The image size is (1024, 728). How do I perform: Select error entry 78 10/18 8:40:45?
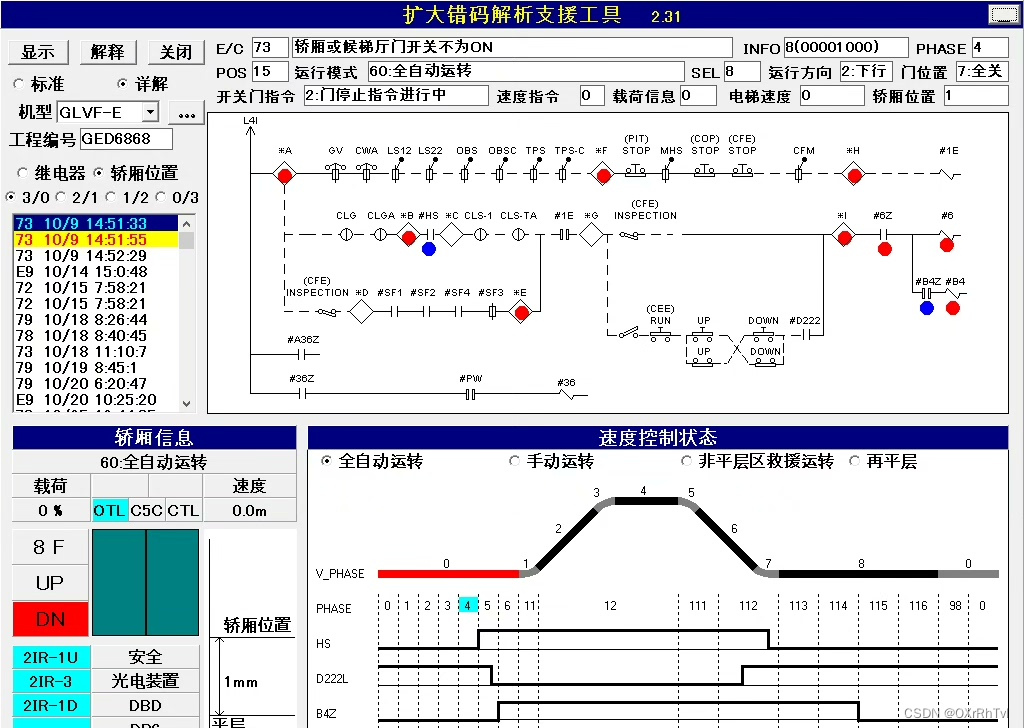point(95,336)
